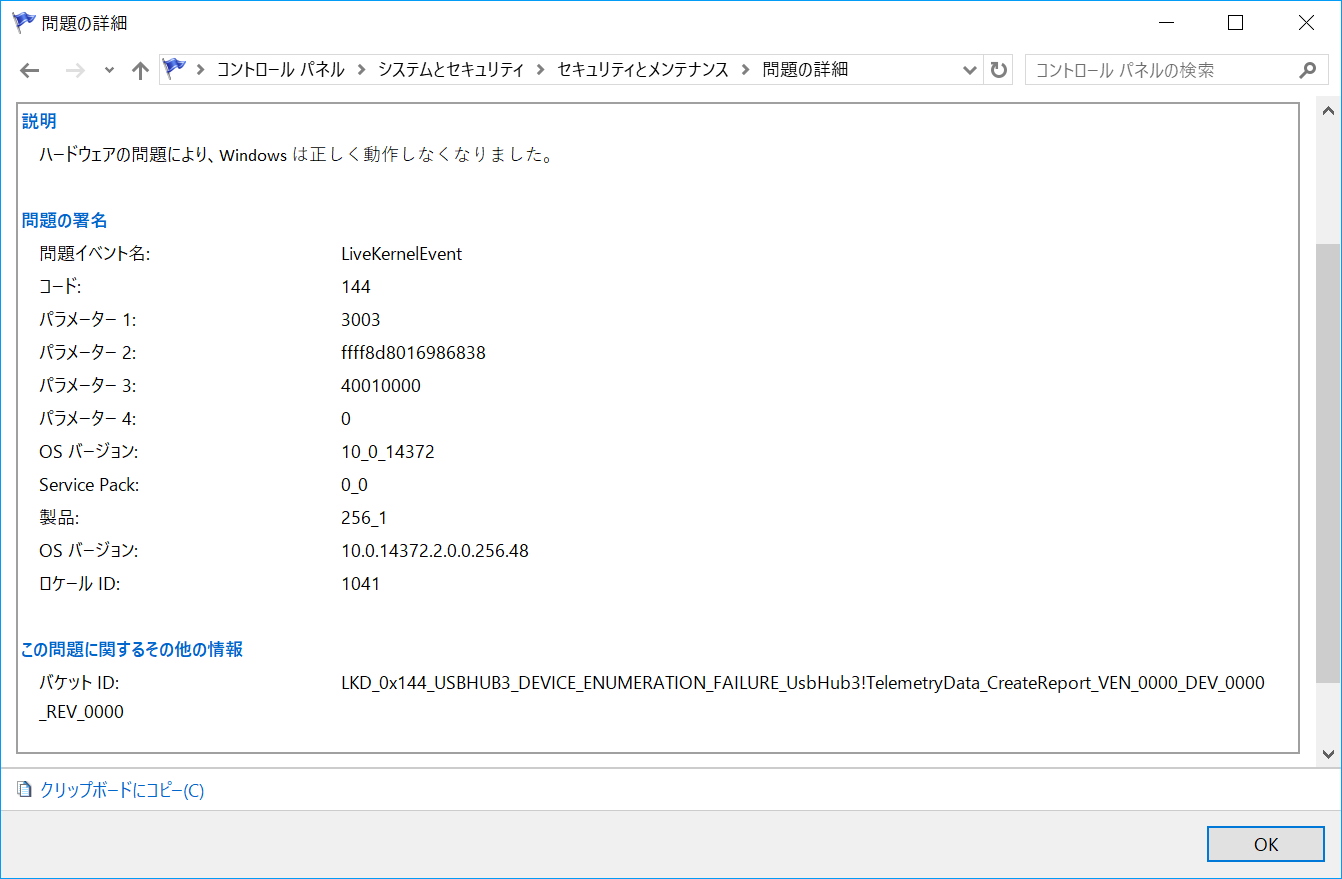Open the address bar history dropdown
The height and width of the screenshot is (879, 1342).
pyautogui.click(x=968, y=69)
